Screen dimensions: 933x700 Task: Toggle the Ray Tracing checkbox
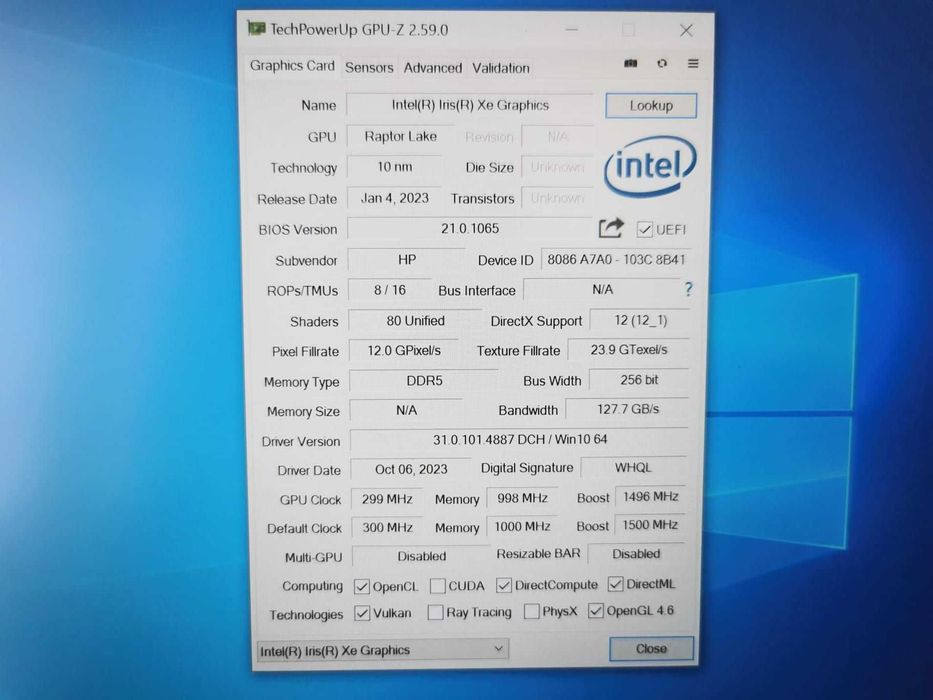[436, 612]
